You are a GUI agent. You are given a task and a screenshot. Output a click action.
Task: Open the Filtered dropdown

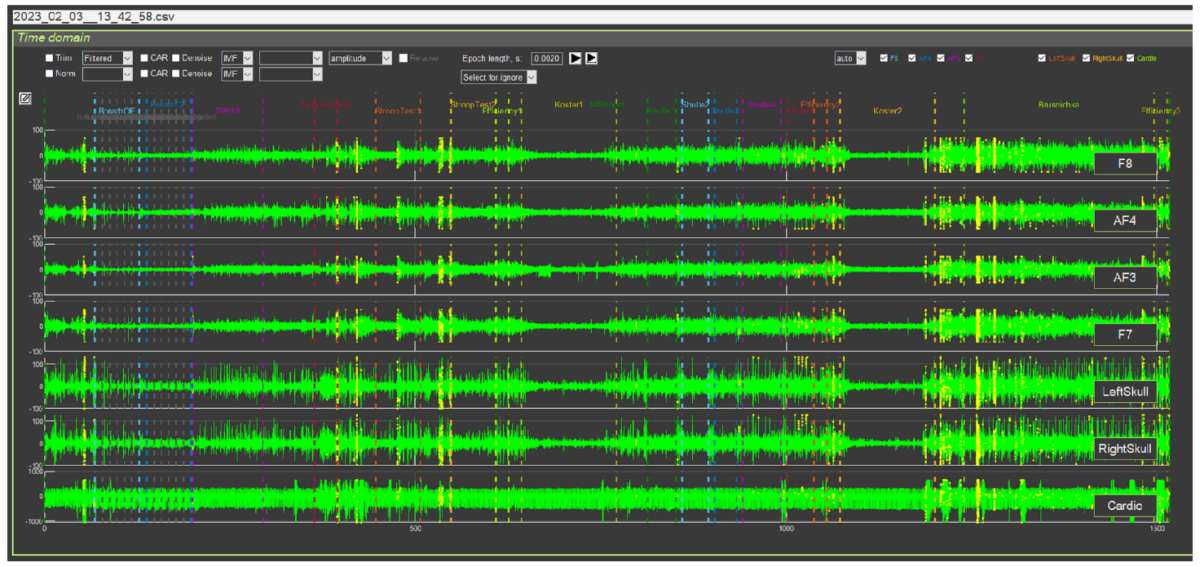point(107,58)
